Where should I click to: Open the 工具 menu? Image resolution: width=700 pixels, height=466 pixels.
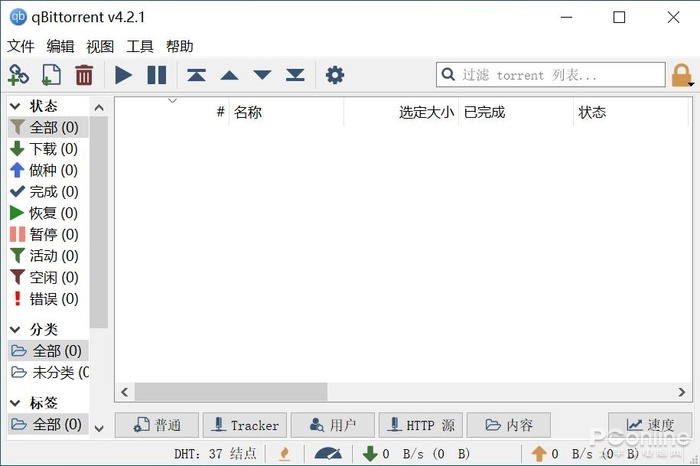point(140,46)
